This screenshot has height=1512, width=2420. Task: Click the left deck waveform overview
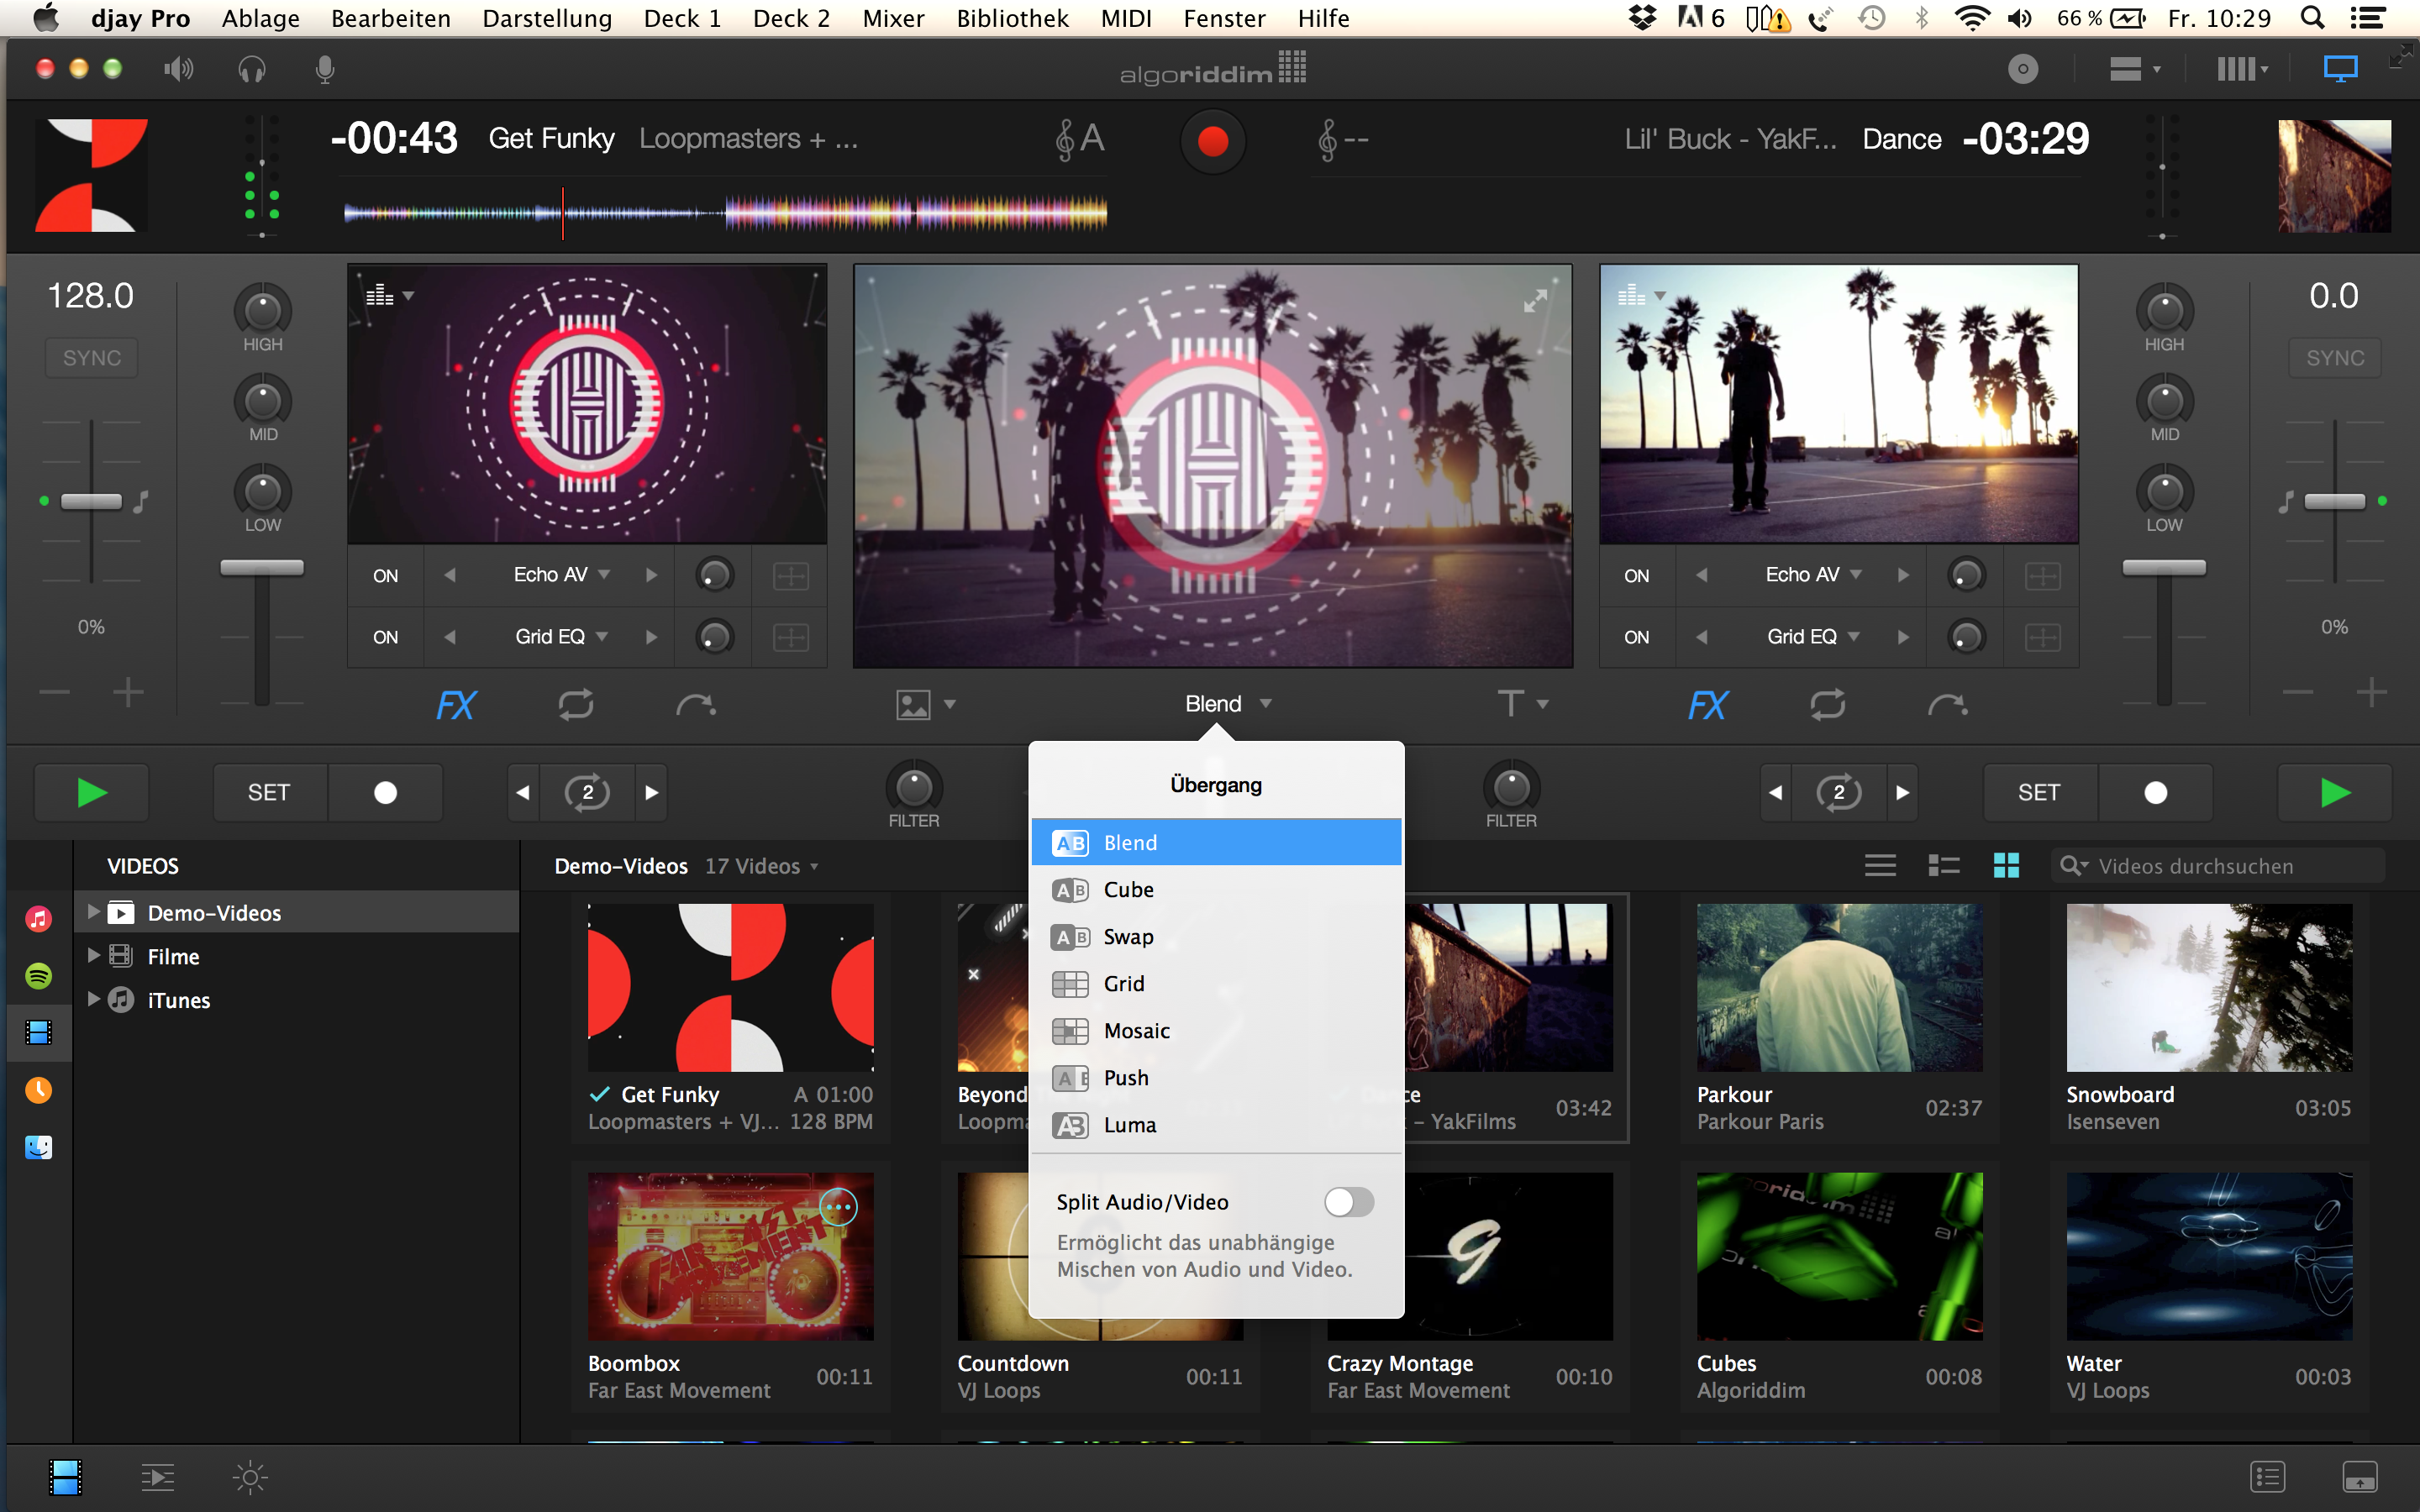725,213
